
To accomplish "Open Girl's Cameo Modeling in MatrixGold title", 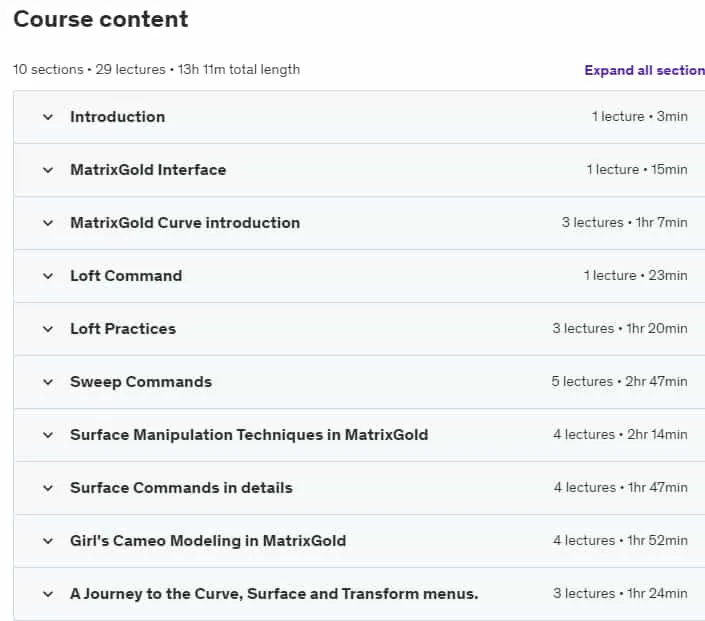I will point(208,541).
